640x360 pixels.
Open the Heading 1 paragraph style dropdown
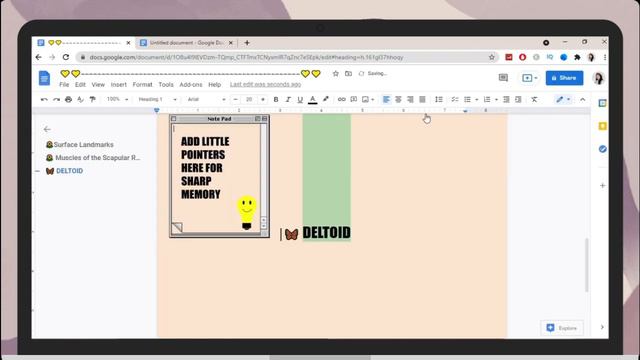157,99
